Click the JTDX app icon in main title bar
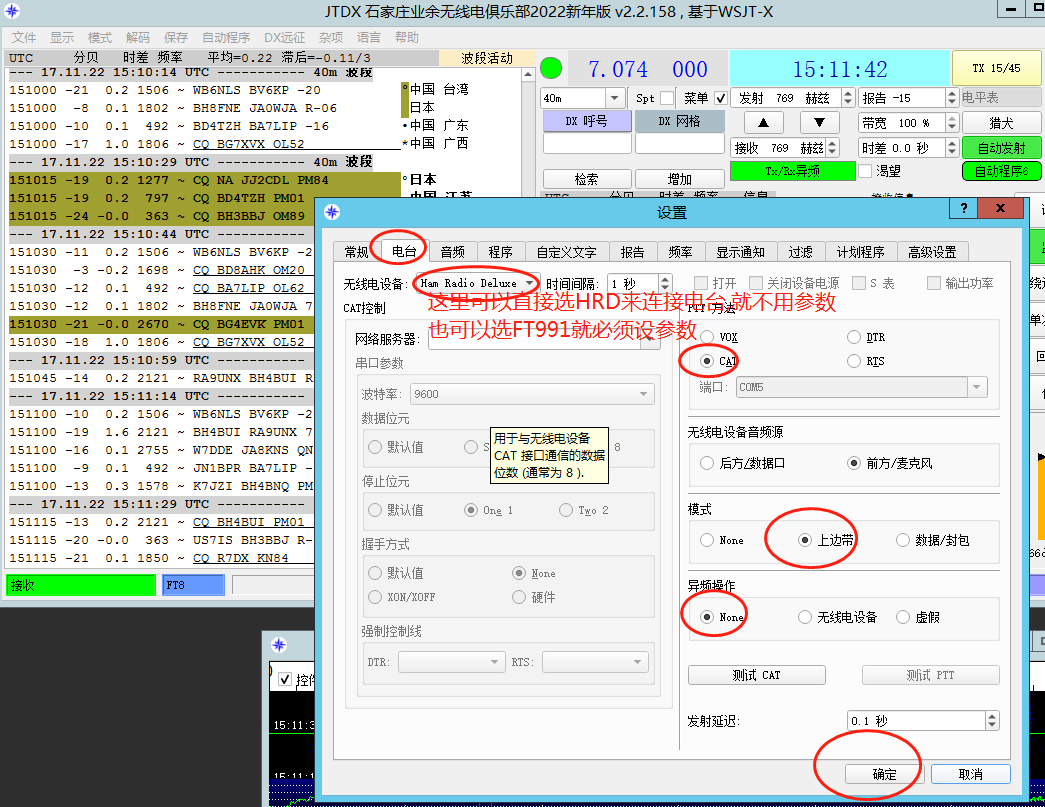Viewport: 1045px width, 807px height. pos(12,11)
